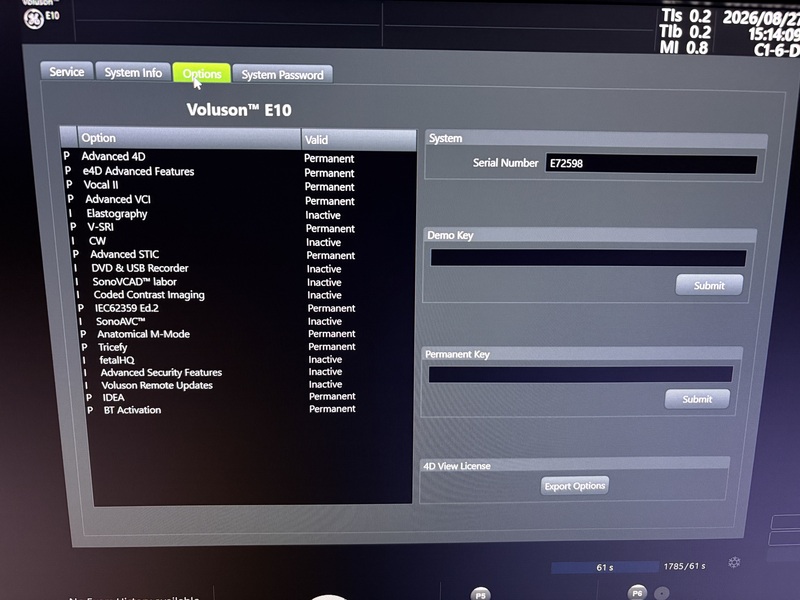Switch to the System Info tab

(133, 72)
